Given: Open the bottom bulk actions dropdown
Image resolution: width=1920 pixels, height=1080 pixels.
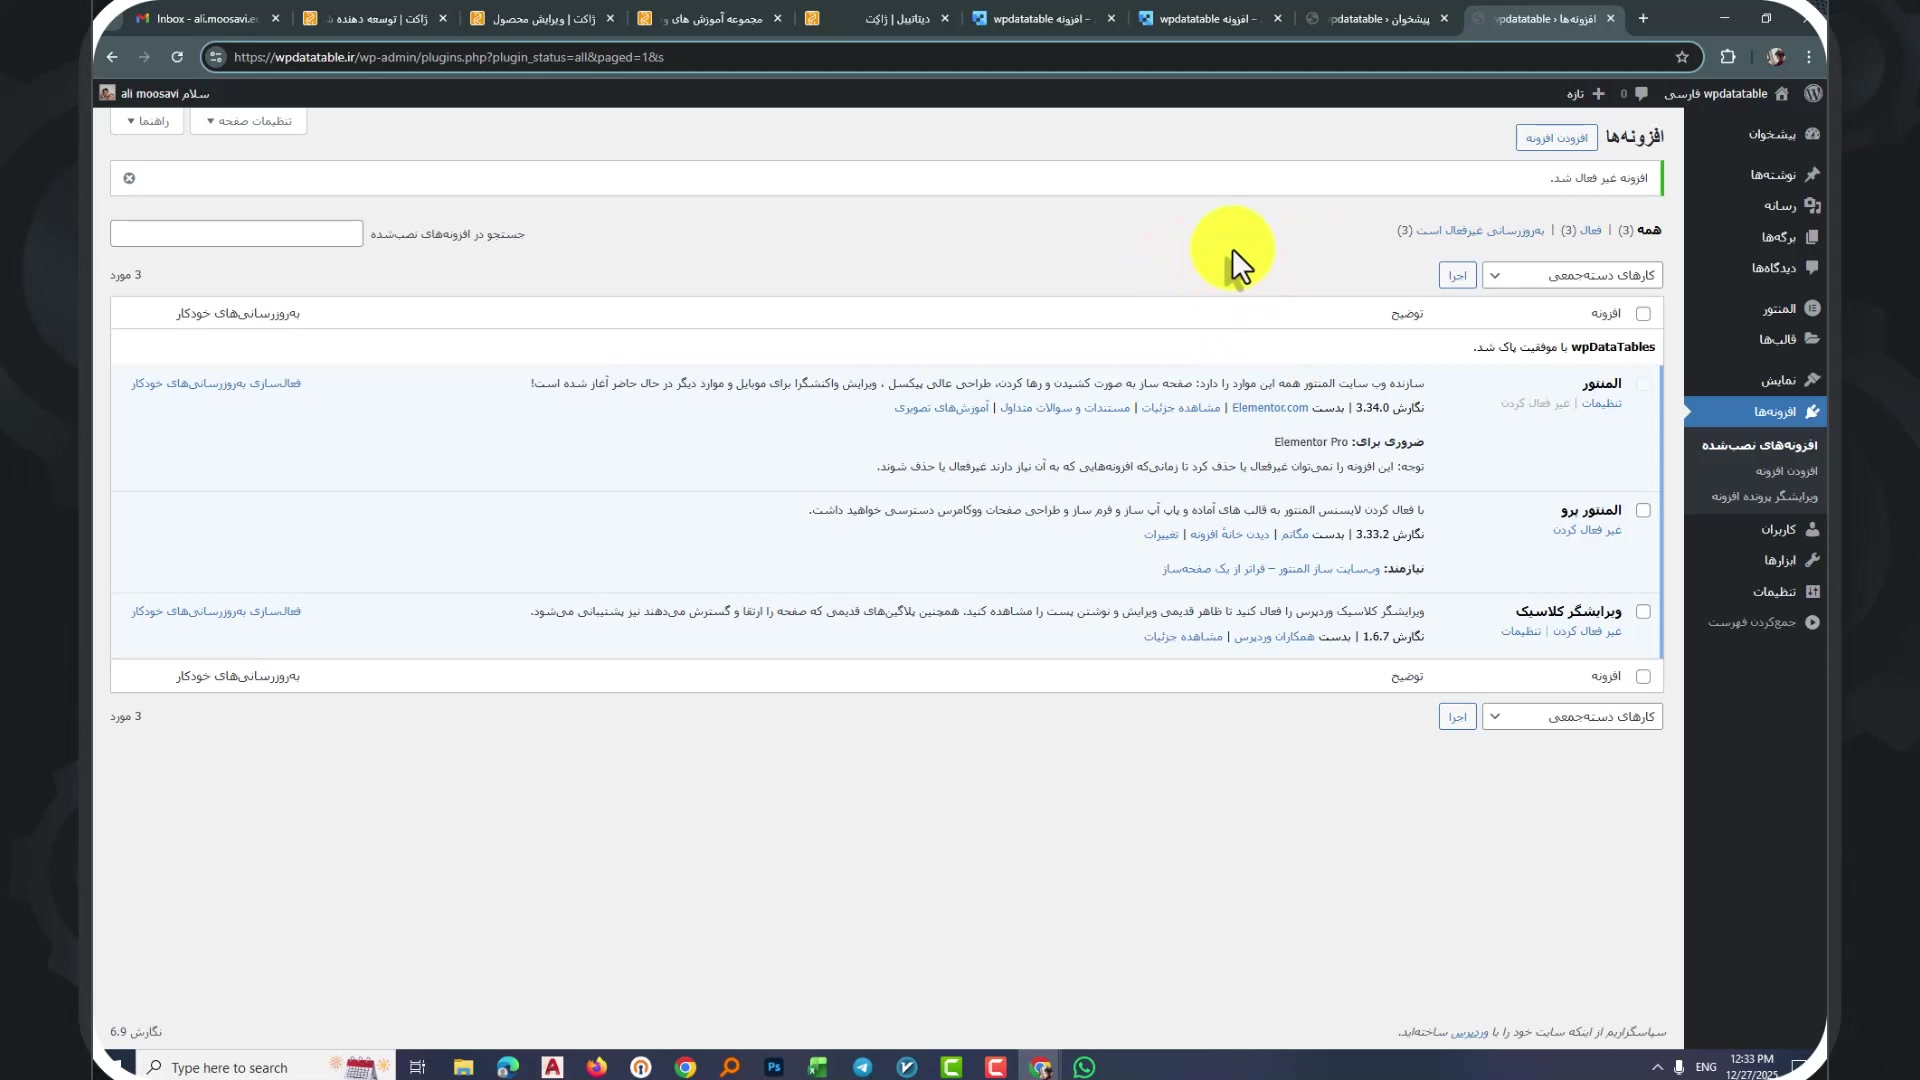Looking at the screenshot, I should point(1571,717).
